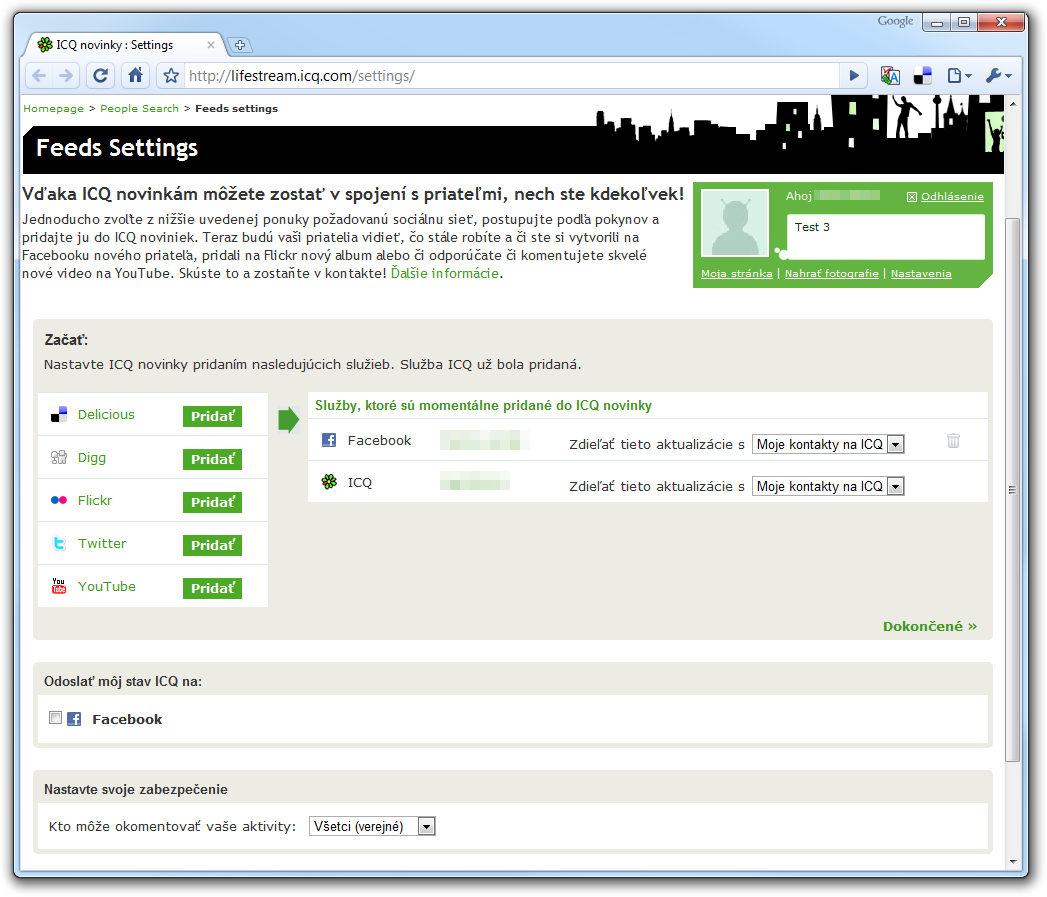The height and width of the screenshot is (897, 1047).
Task: Open the Digg service link
Action: click(91, 458)
